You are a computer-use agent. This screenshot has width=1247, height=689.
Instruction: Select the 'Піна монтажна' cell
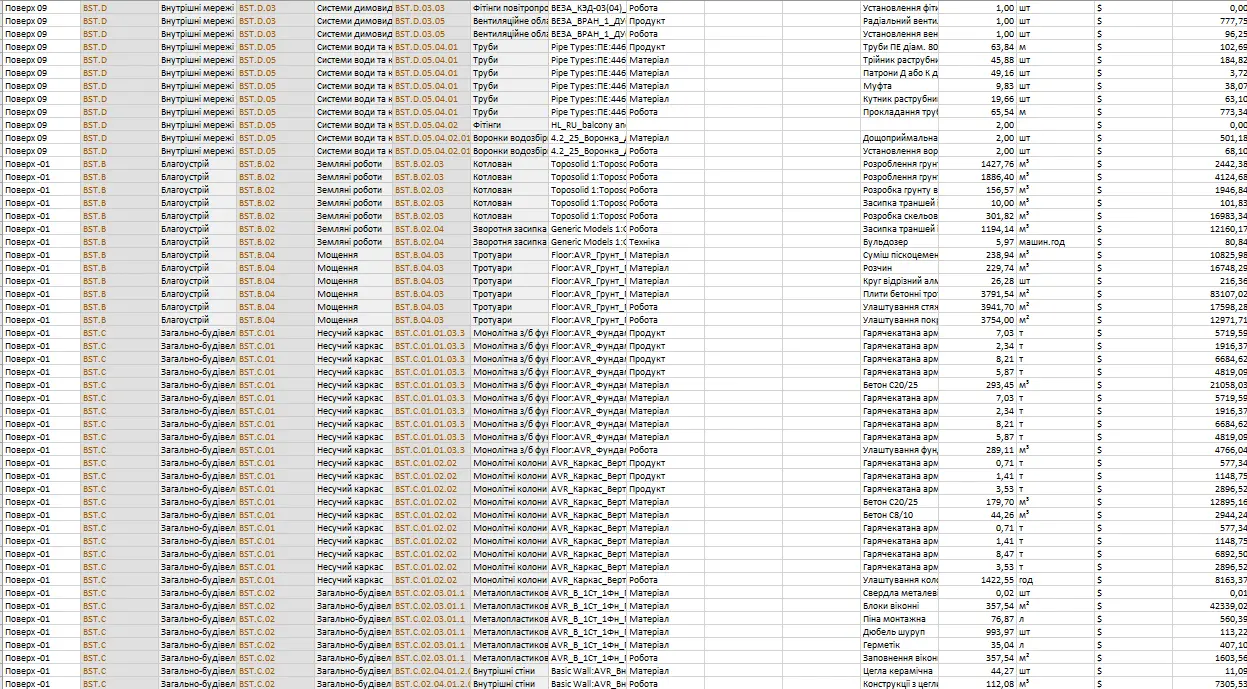click(900, 618)
